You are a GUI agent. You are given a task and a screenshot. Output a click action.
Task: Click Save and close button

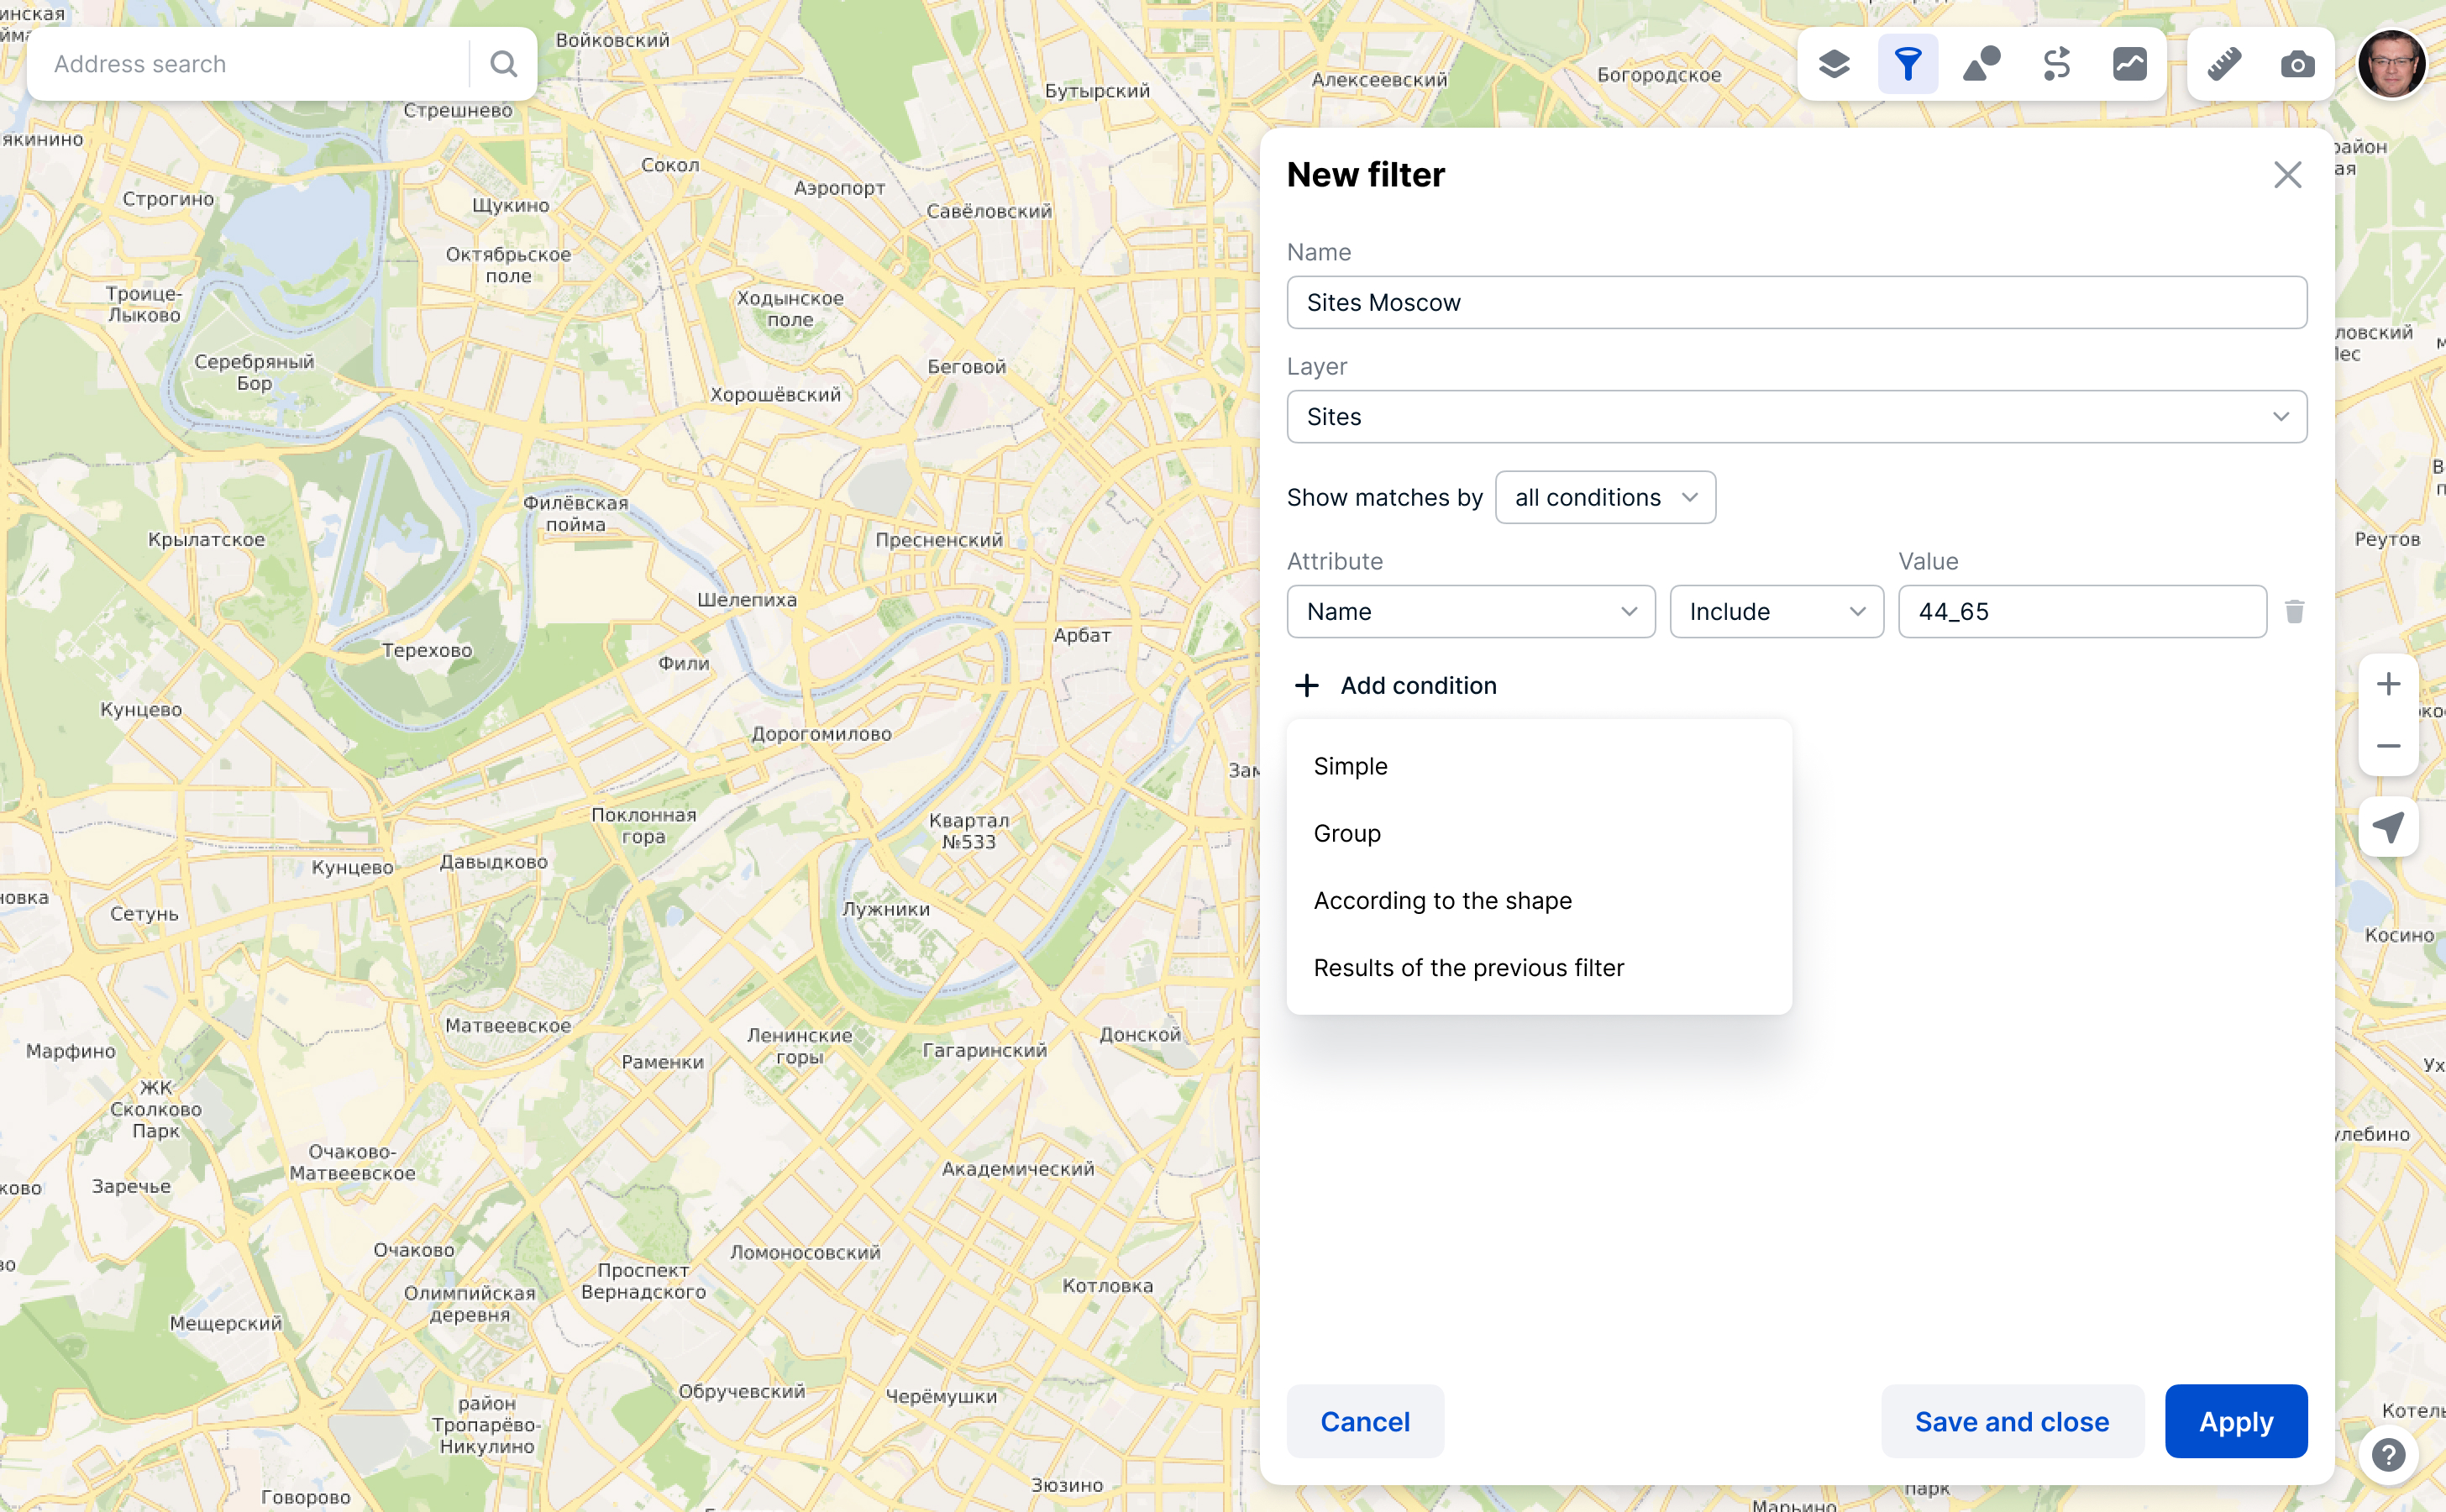pos(2011,1421)
